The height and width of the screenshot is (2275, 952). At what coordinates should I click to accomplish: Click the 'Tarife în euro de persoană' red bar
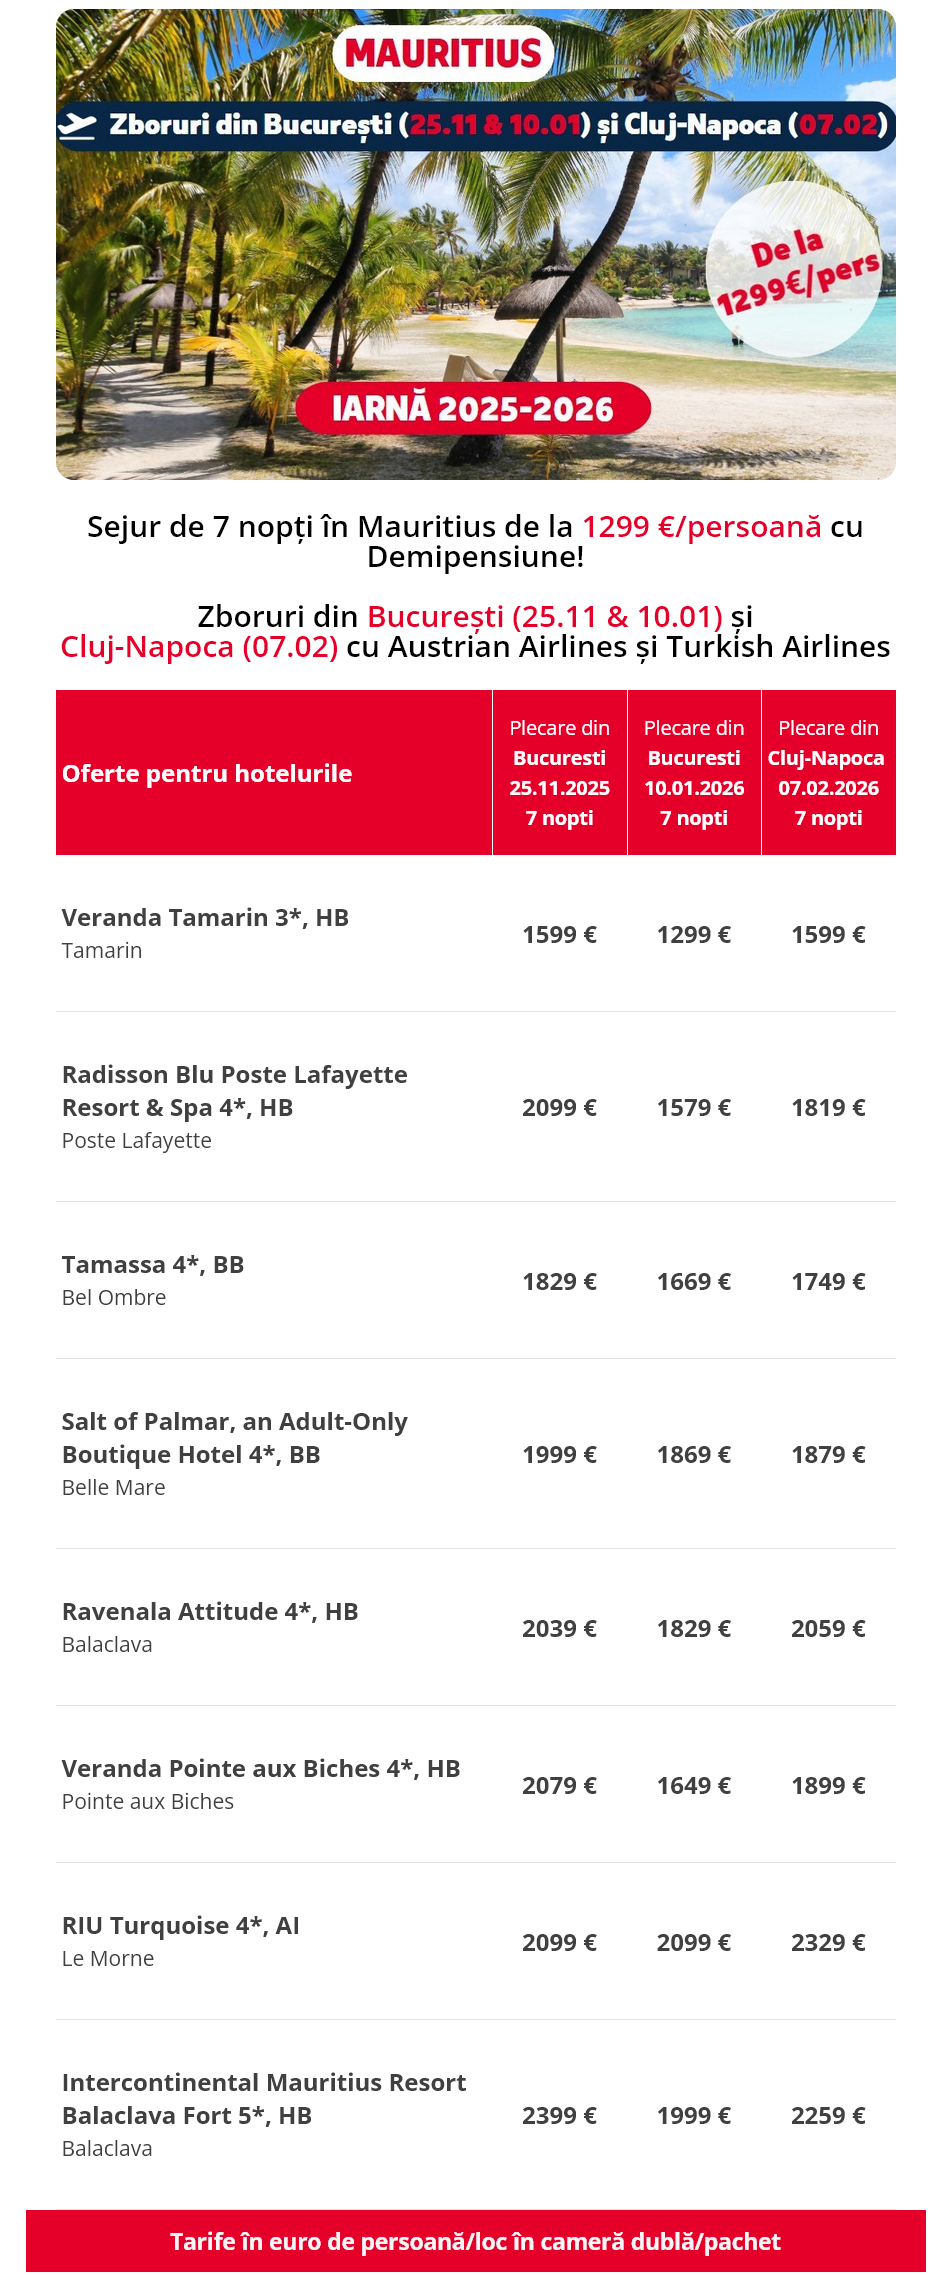(475, 2241)
